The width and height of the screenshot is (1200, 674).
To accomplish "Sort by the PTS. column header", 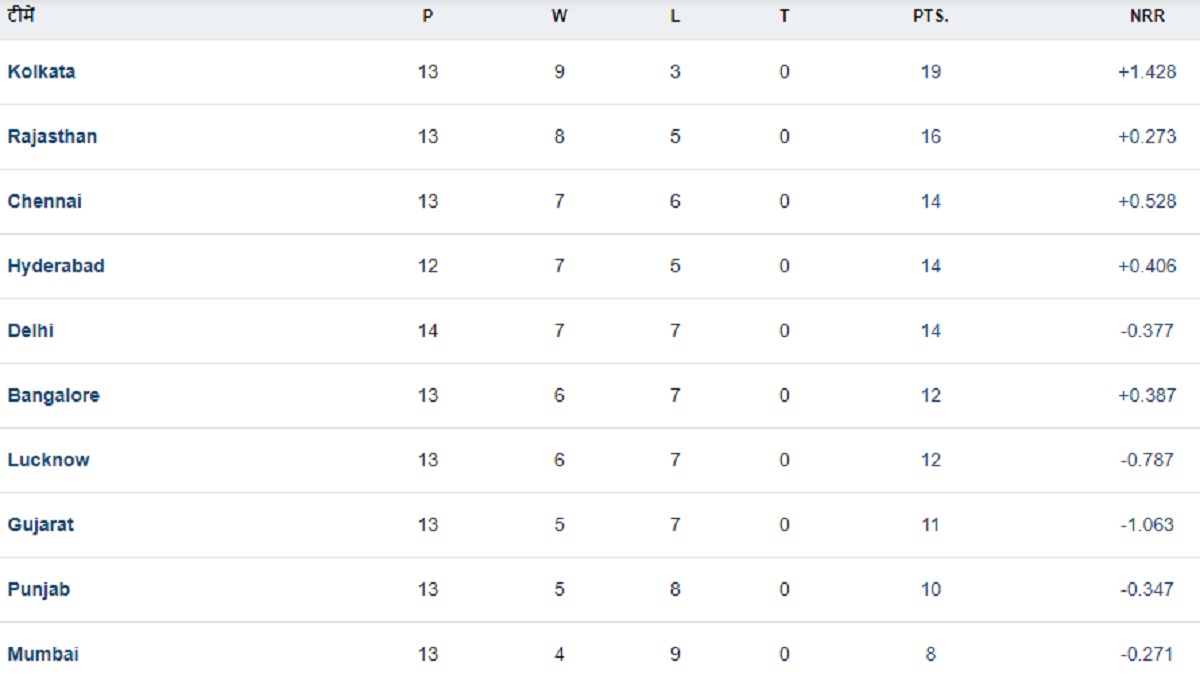I will coord(930,17).
